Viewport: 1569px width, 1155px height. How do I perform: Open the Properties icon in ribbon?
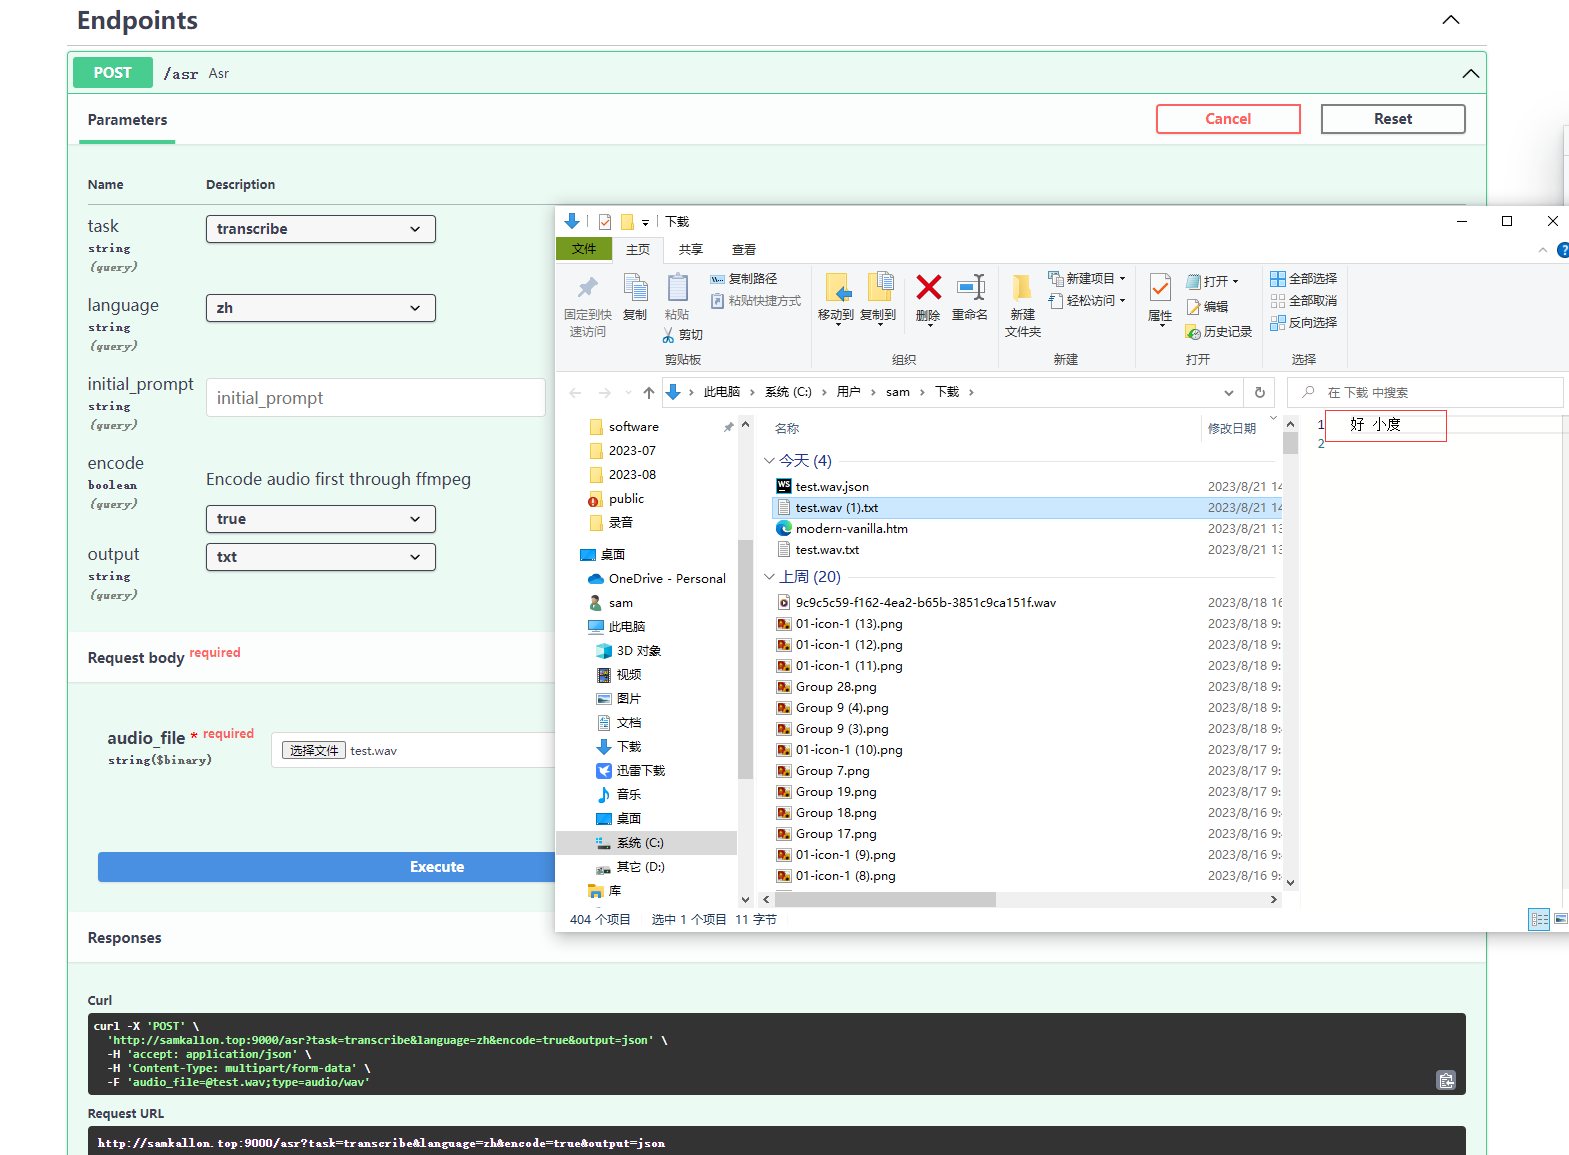coord(1159,290)
